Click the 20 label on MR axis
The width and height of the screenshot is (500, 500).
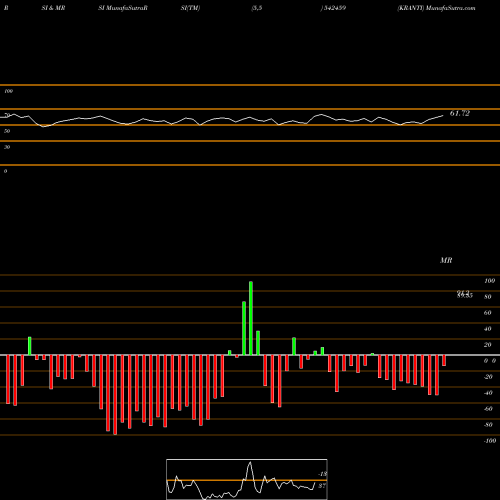(x=488, y=345)
